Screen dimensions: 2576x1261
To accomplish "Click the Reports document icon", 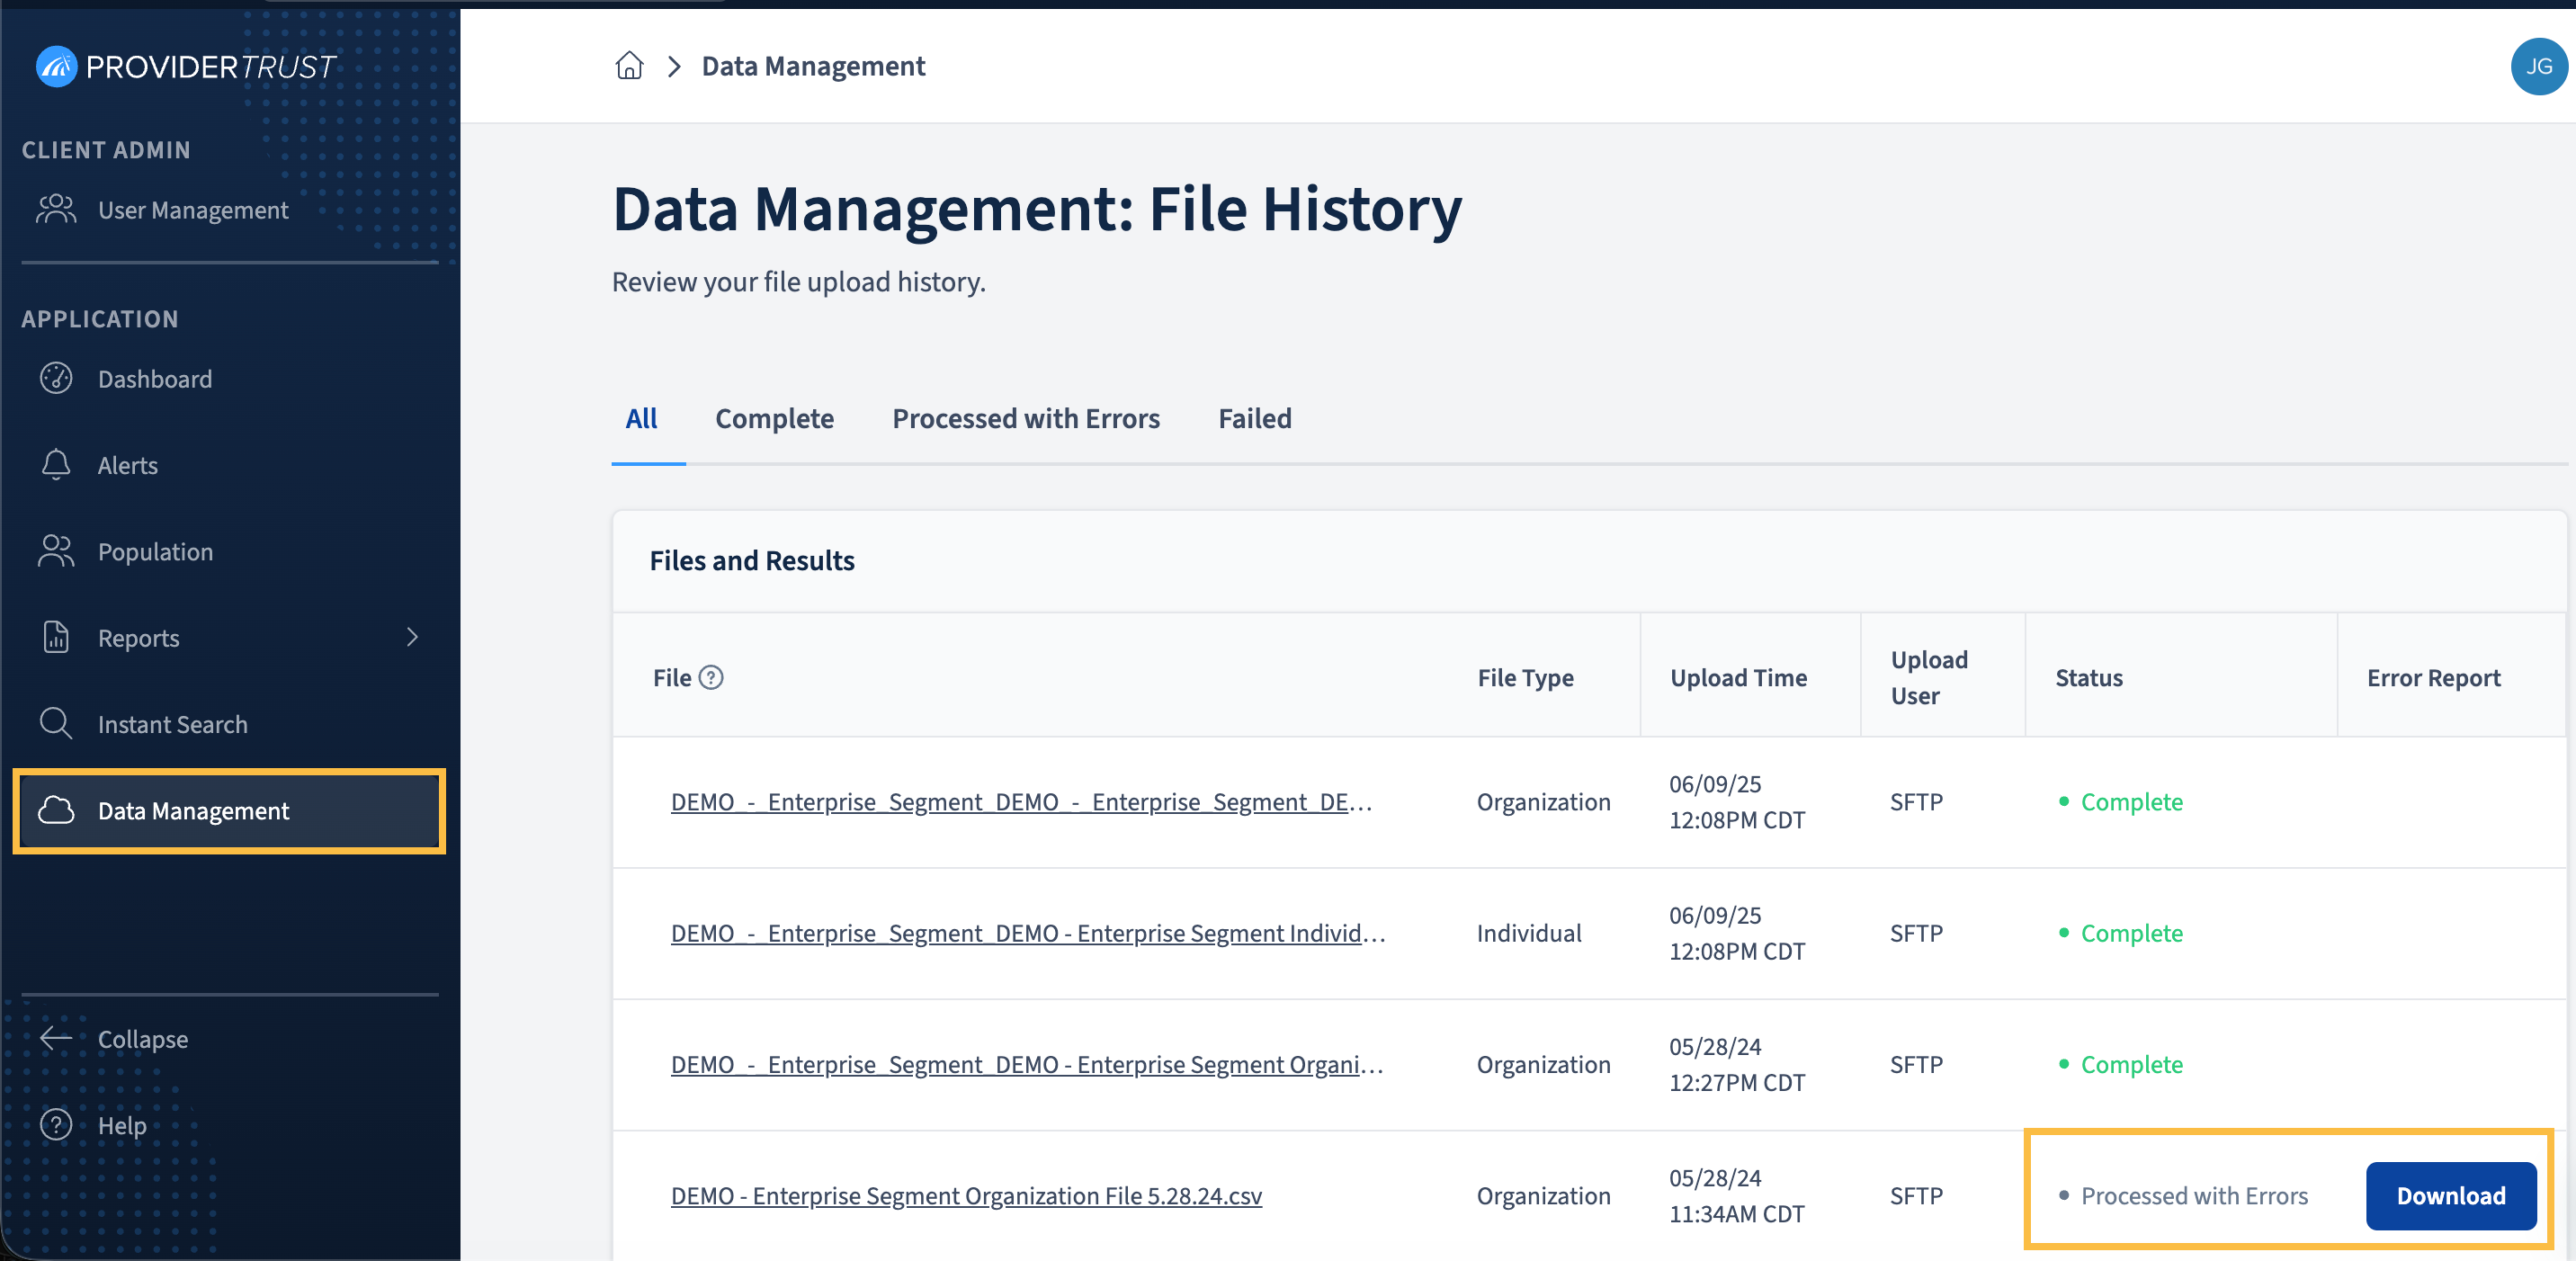I will [x=56, y=637].
